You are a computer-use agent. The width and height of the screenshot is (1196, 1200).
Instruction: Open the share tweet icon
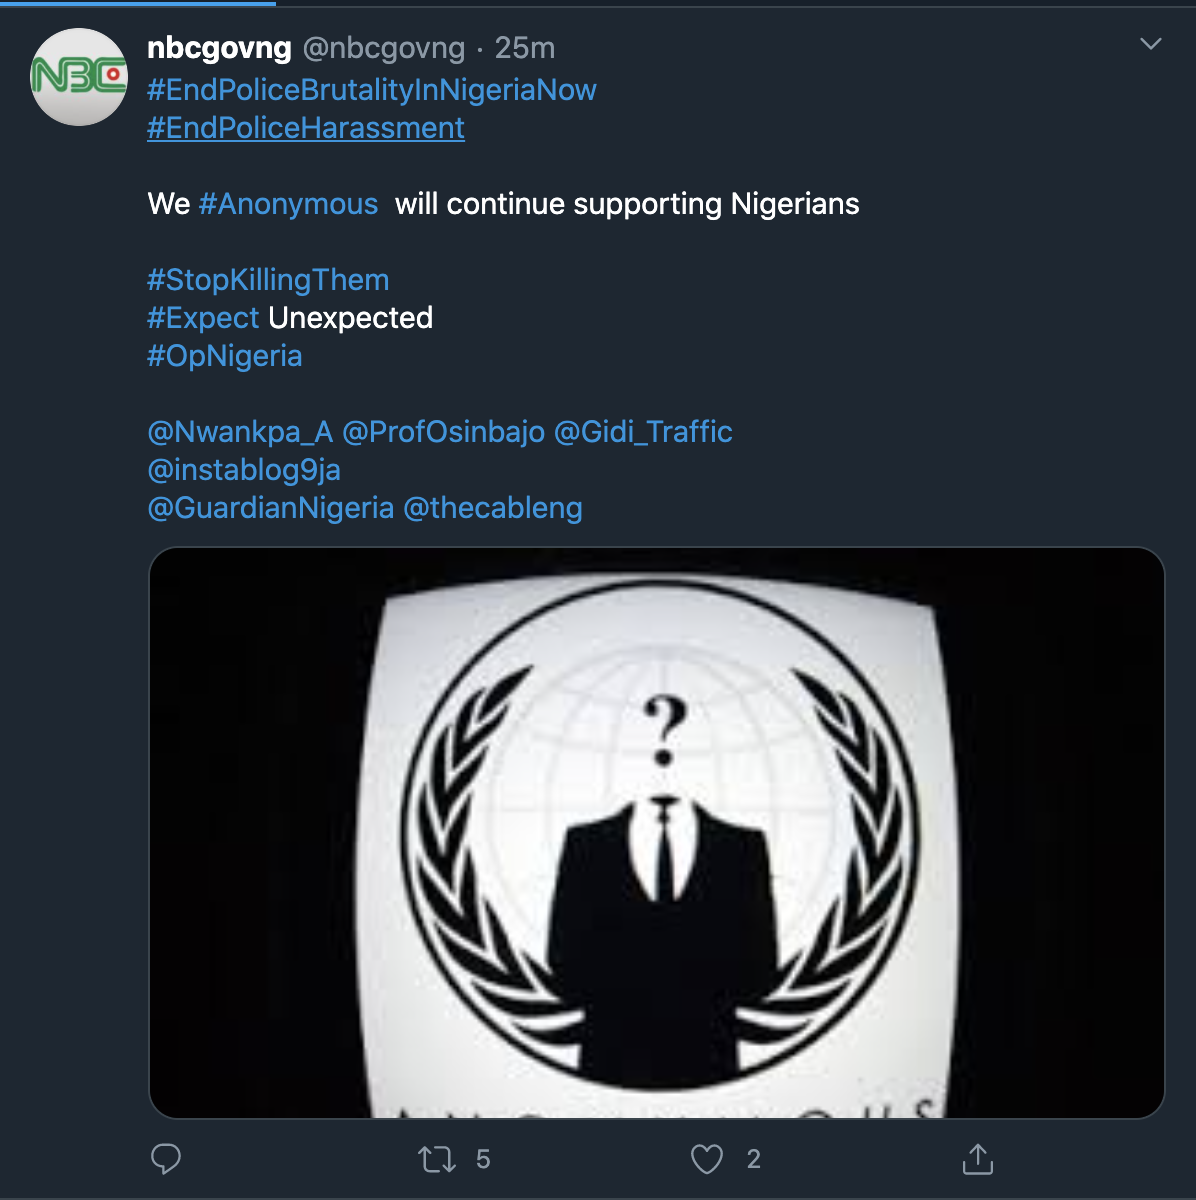(x=977, y=1159)
